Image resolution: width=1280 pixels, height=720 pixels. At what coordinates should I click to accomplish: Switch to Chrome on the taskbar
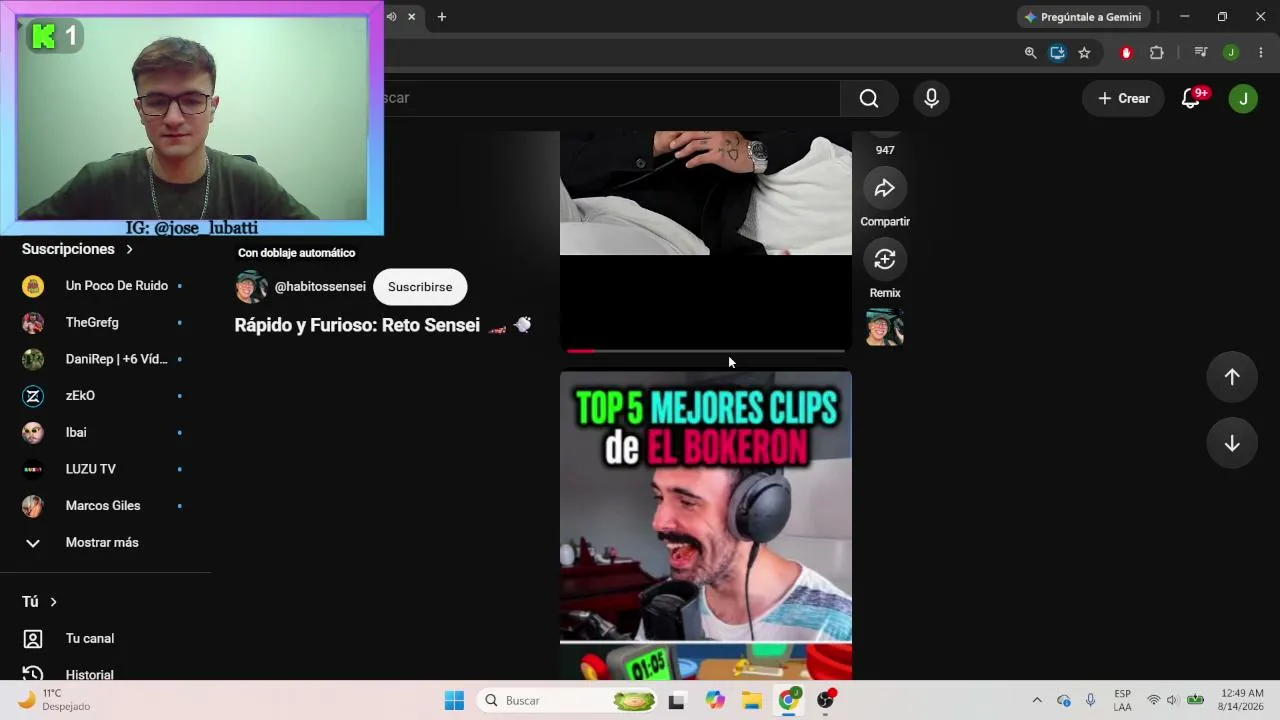click(788, 700)
